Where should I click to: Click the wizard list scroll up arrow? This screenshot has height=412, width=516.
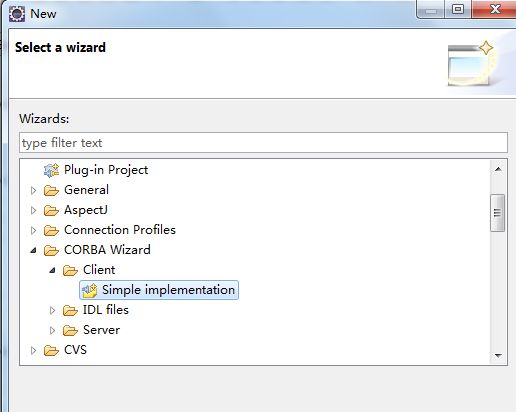click(x=498, y=169)
